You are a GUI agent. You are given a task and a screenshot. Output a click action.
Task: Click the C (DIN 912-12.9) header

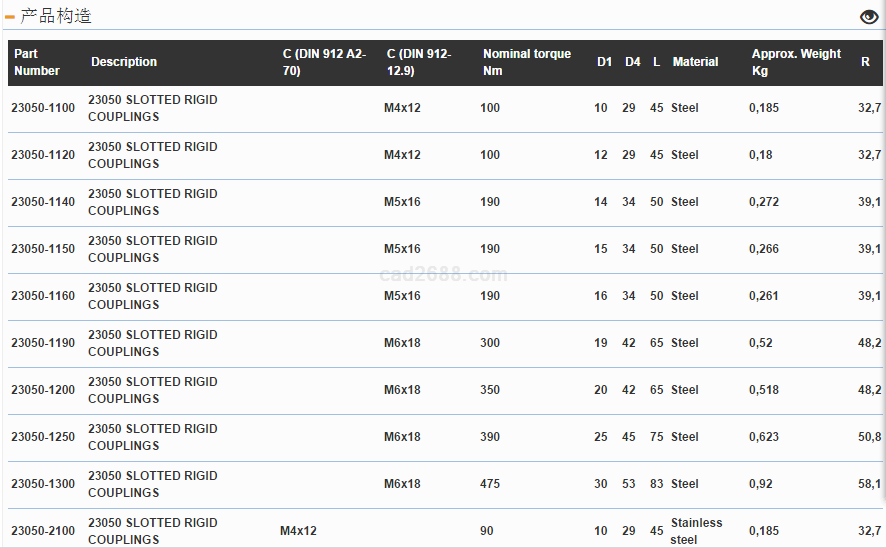pos(419,62)
